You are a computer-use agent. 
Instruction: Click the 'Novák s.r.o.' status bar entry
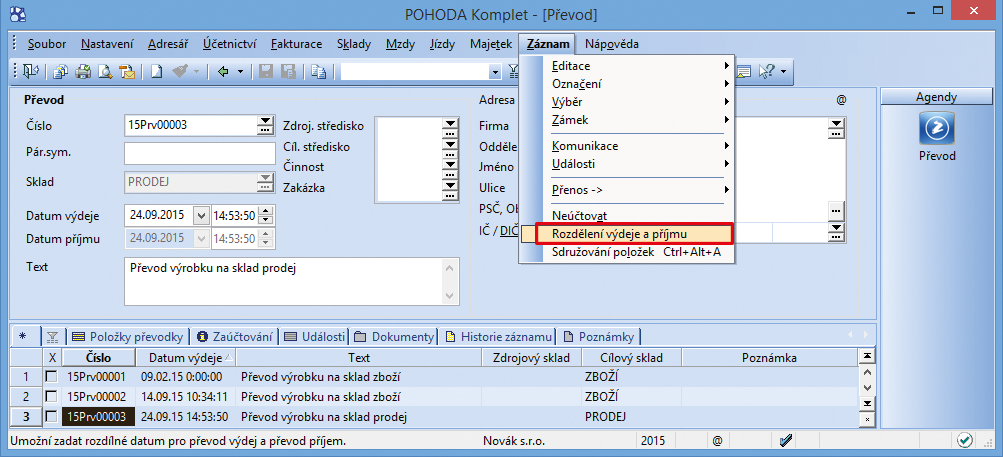pyautogui.click(x=514, y=440)
